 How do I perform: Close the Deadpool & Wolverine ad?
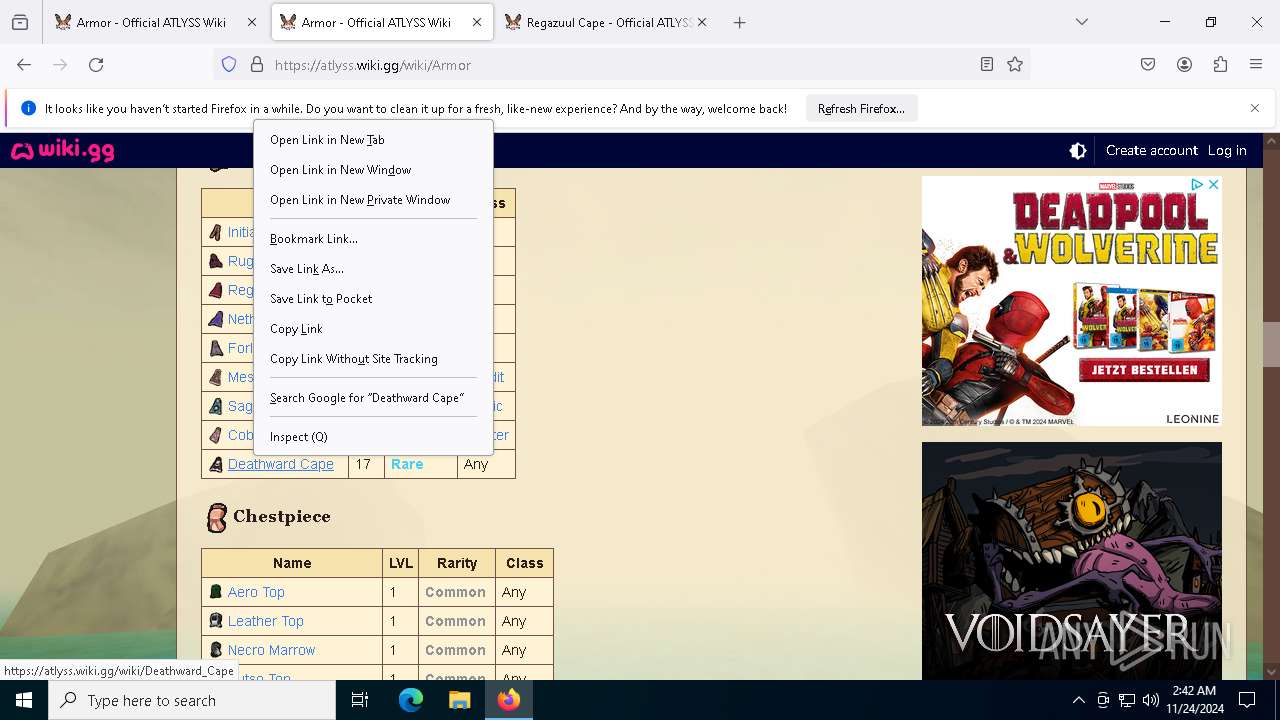(1213, 185)
